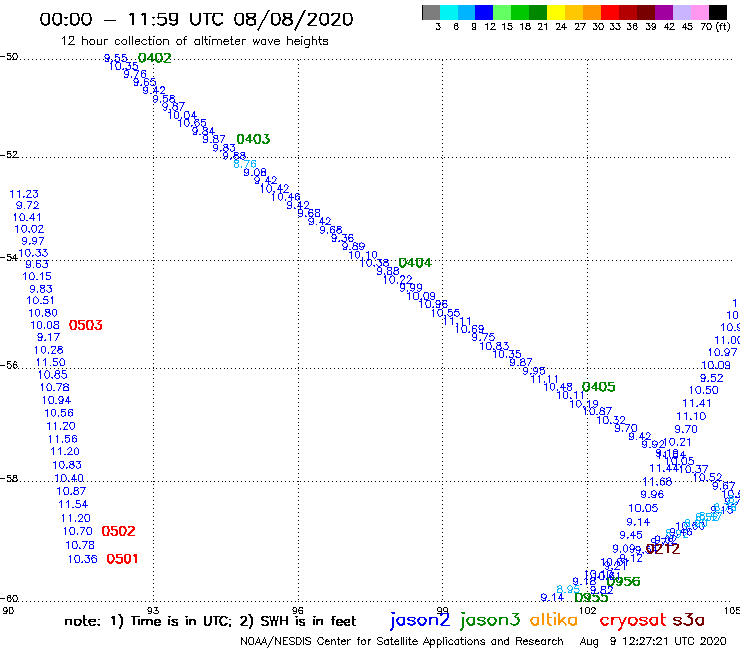Select the cryosat satellite legend label
The width and height of the screenshot is (740, 650).
[632, 620]
